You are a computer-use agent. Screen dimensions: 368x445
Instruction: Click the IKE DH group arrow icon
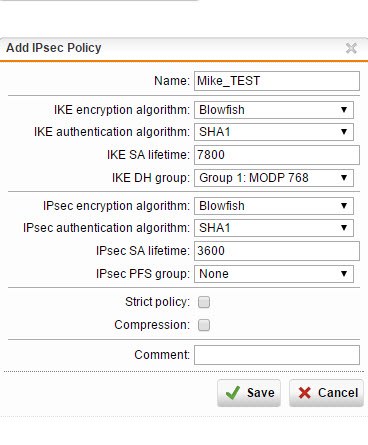tap(344, 178)
